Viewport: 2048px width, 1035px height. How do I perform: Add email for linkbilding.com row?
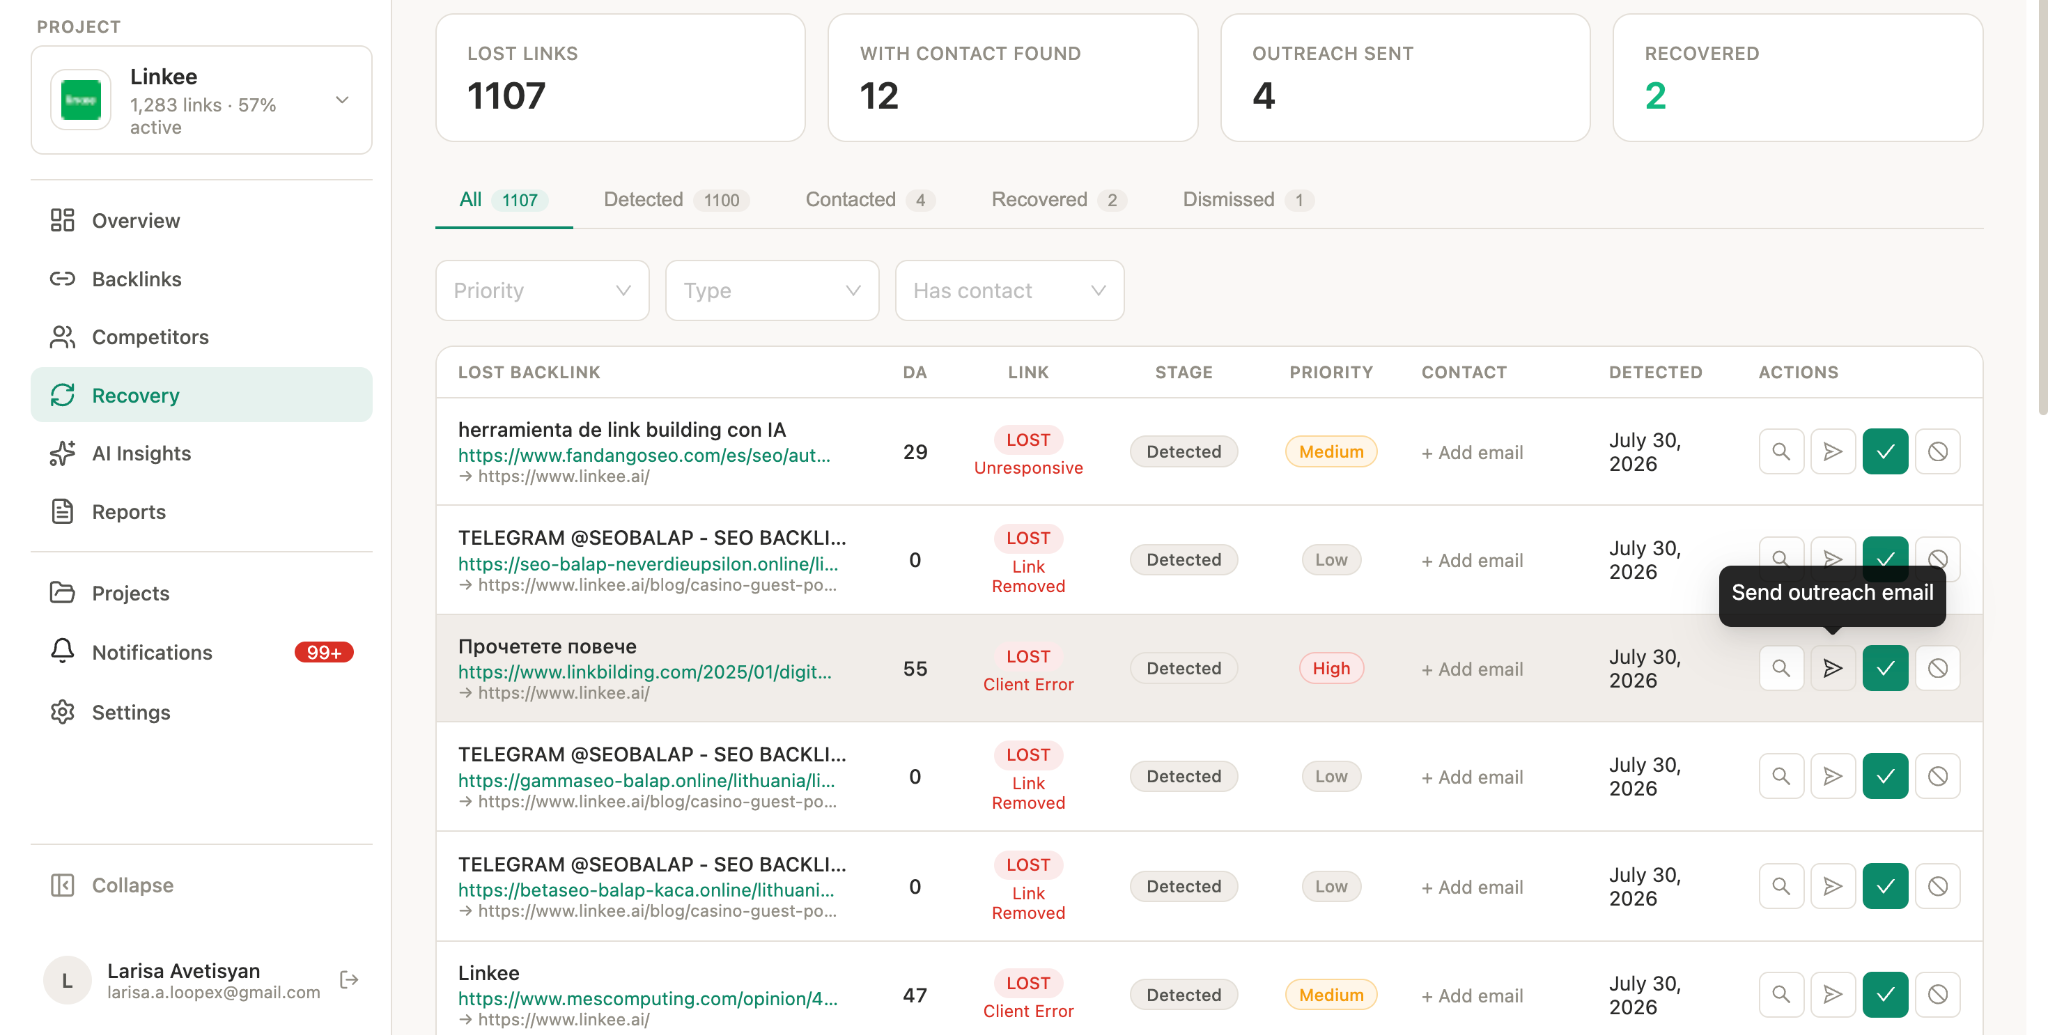(x=1472, y=669)
